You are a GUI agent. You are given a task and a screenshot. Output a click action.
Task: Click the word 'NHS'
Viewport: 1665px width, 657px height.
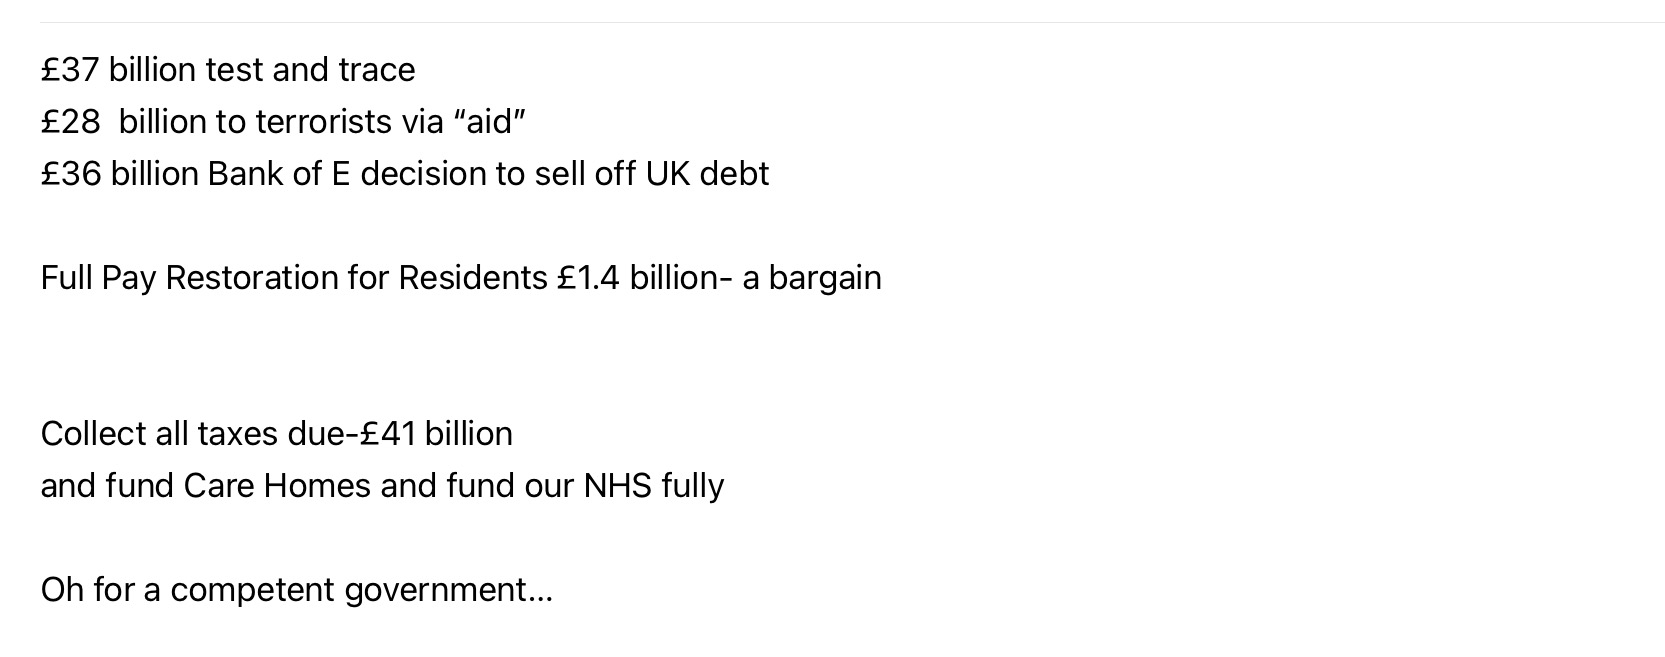[x=617, y=486]
